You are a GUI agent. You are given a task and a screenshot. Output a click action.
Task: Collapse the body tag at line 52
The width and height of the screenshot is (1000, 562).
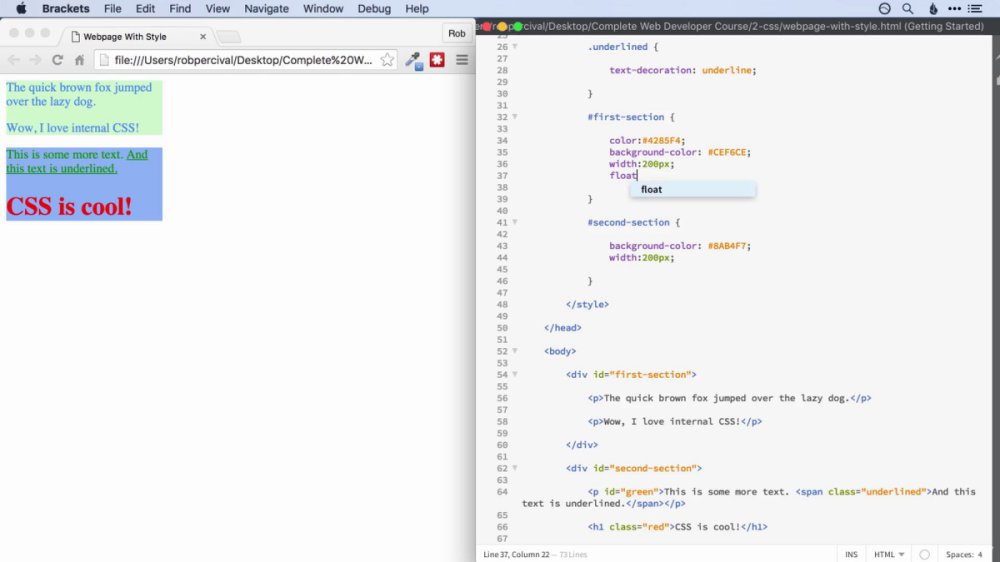pos(515,351)
